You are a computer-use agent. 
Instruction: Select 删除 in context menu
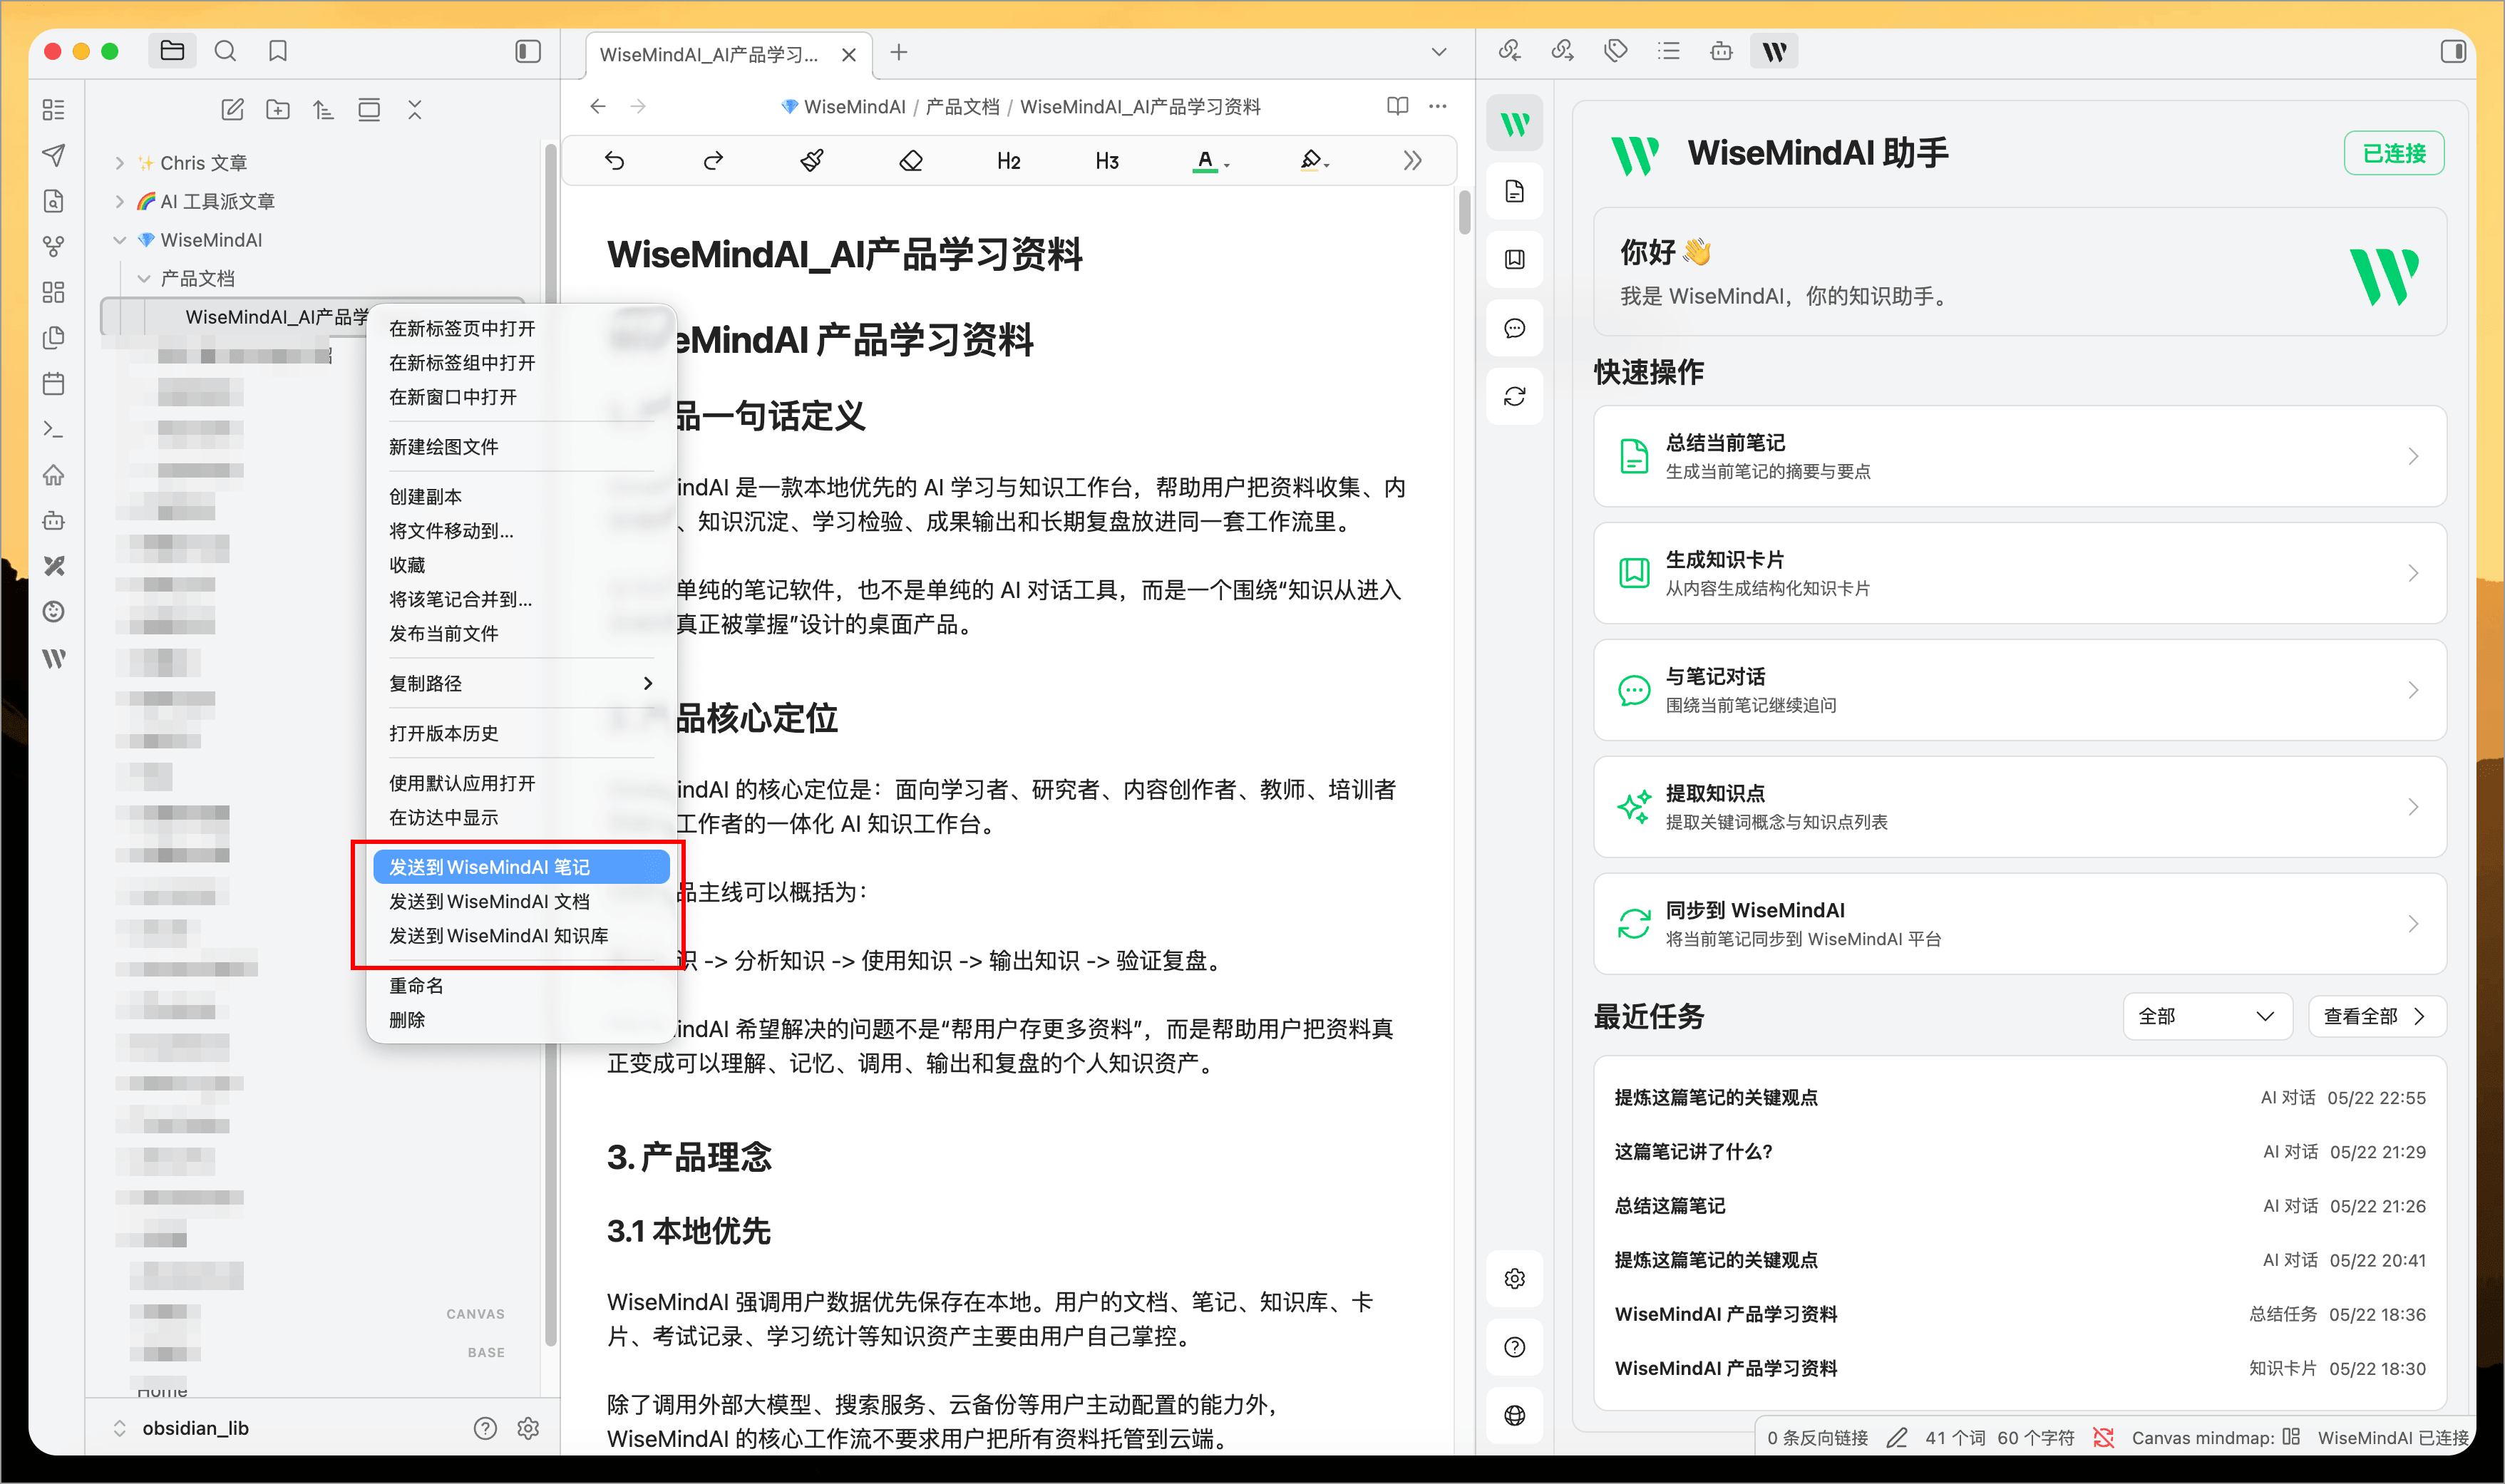coord(521,1020)
